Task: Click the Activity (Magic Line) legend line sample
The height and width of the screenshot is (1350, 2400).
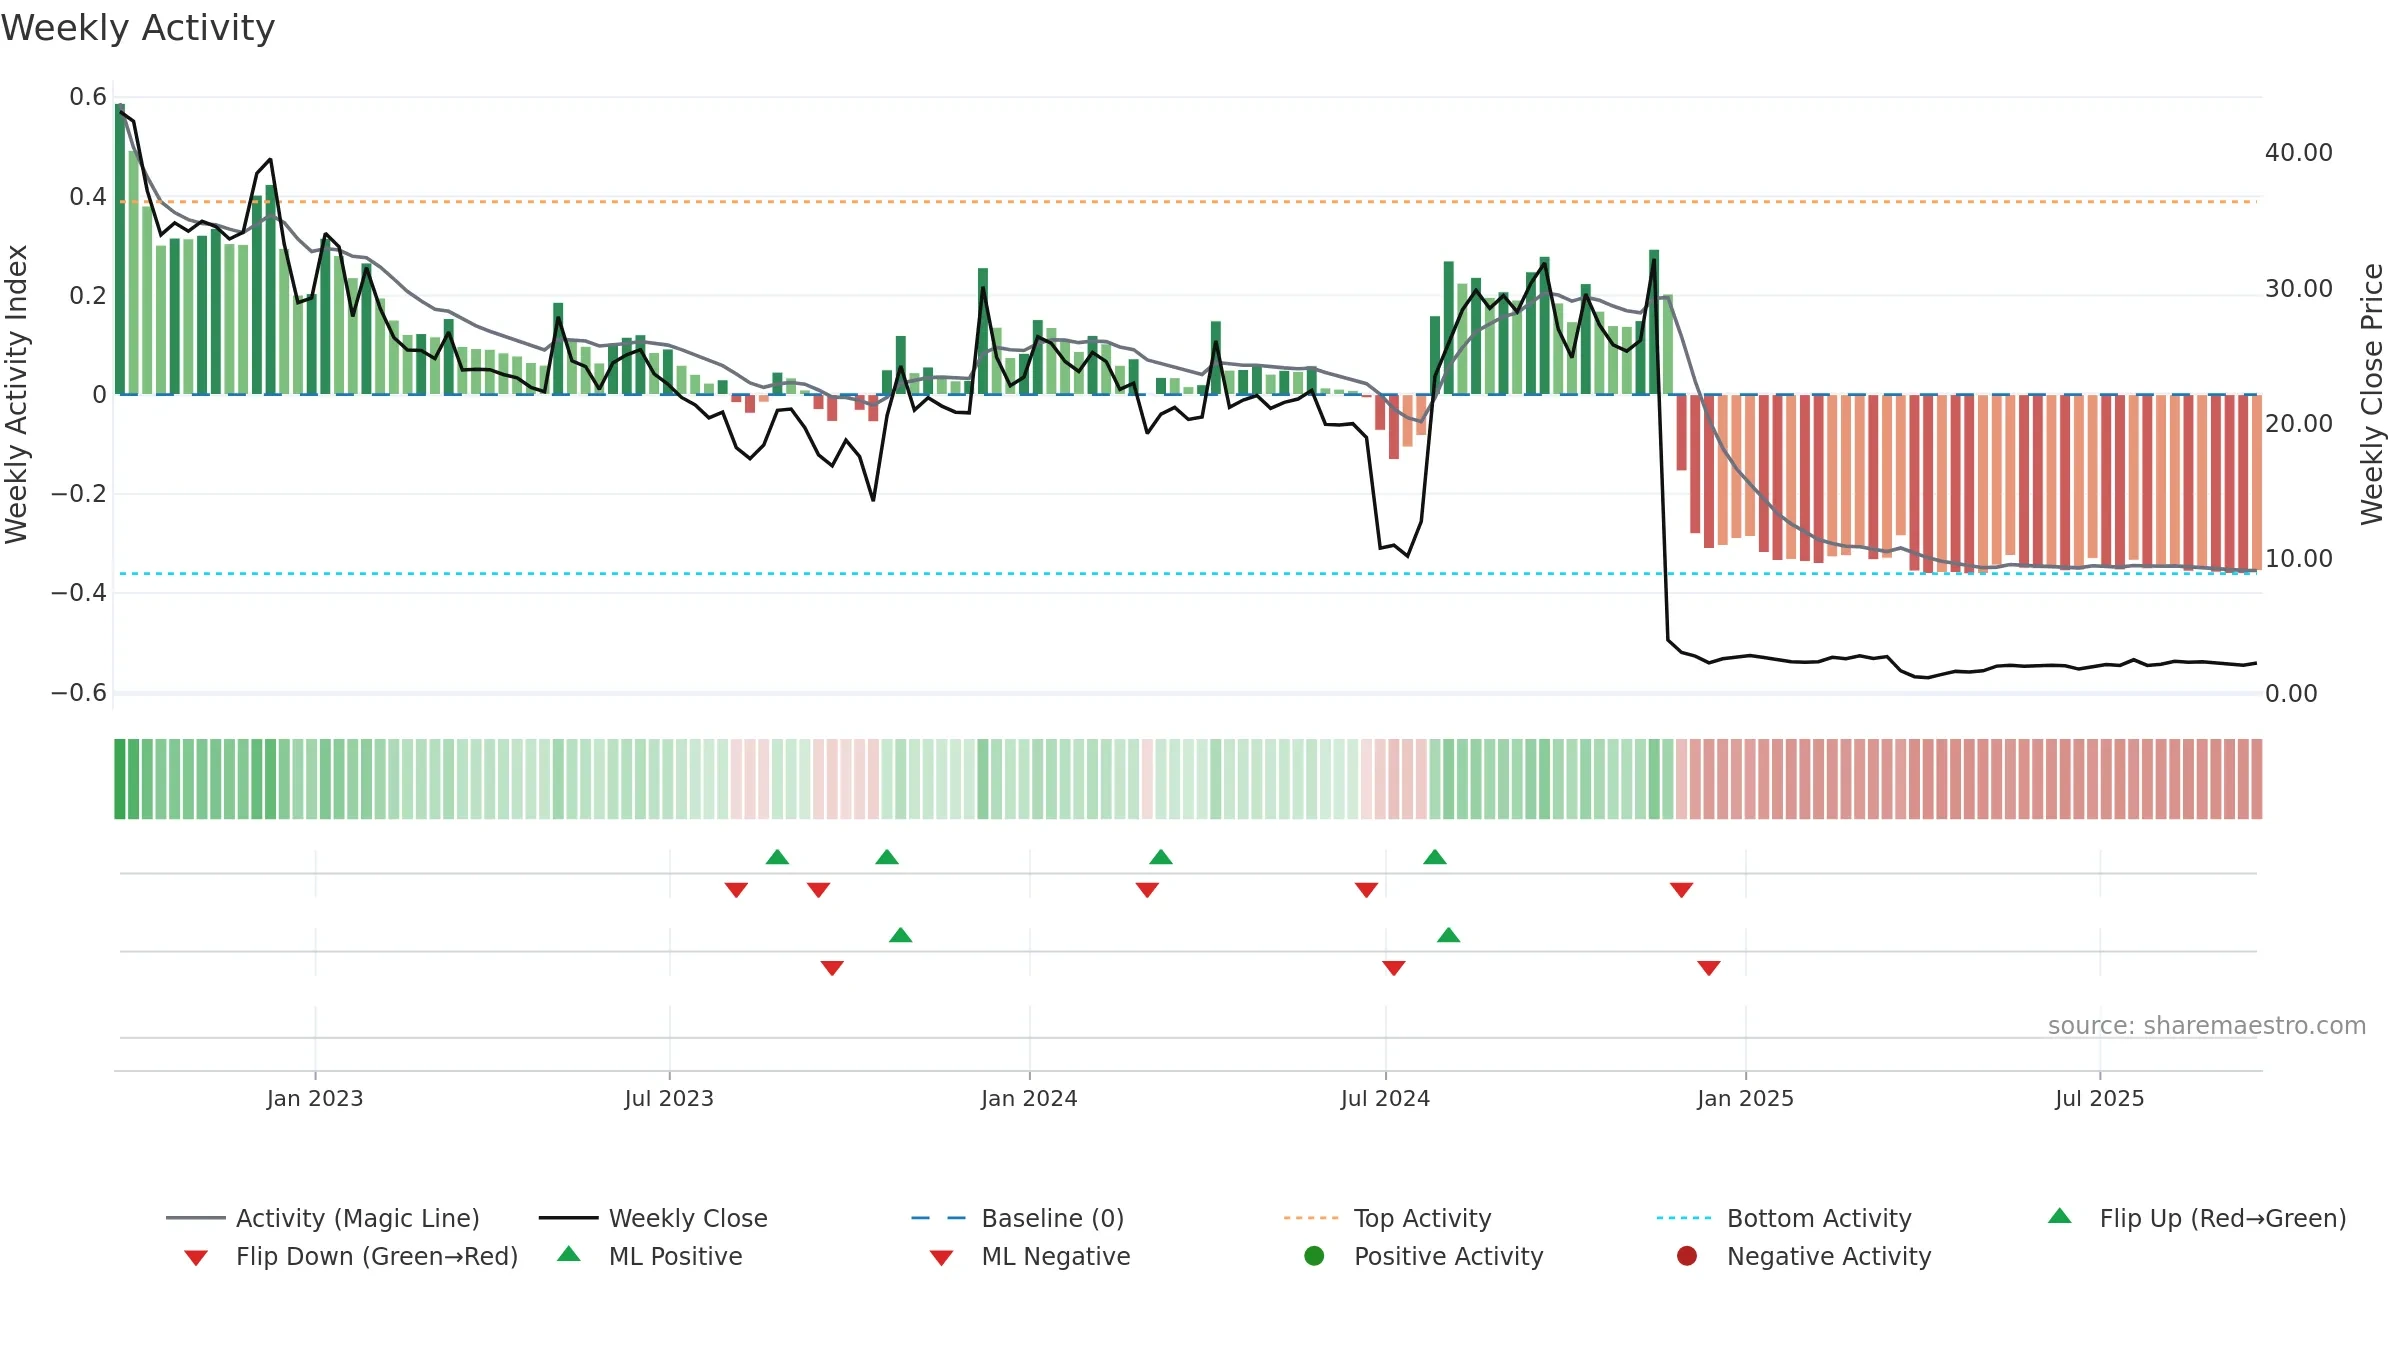Action: point(196,1218)
